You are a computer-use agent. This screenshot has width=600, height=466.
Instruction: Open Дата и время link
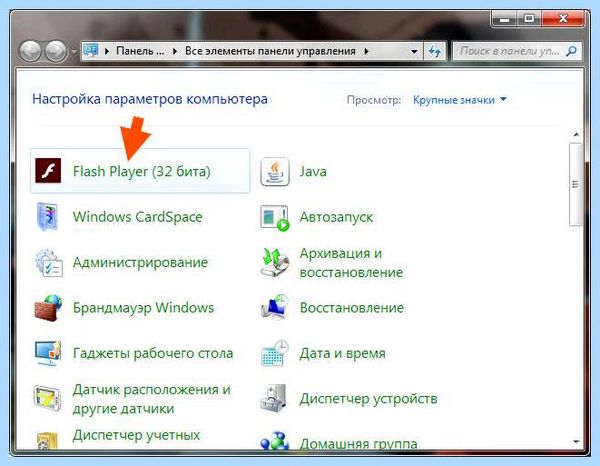click(342, 353)
